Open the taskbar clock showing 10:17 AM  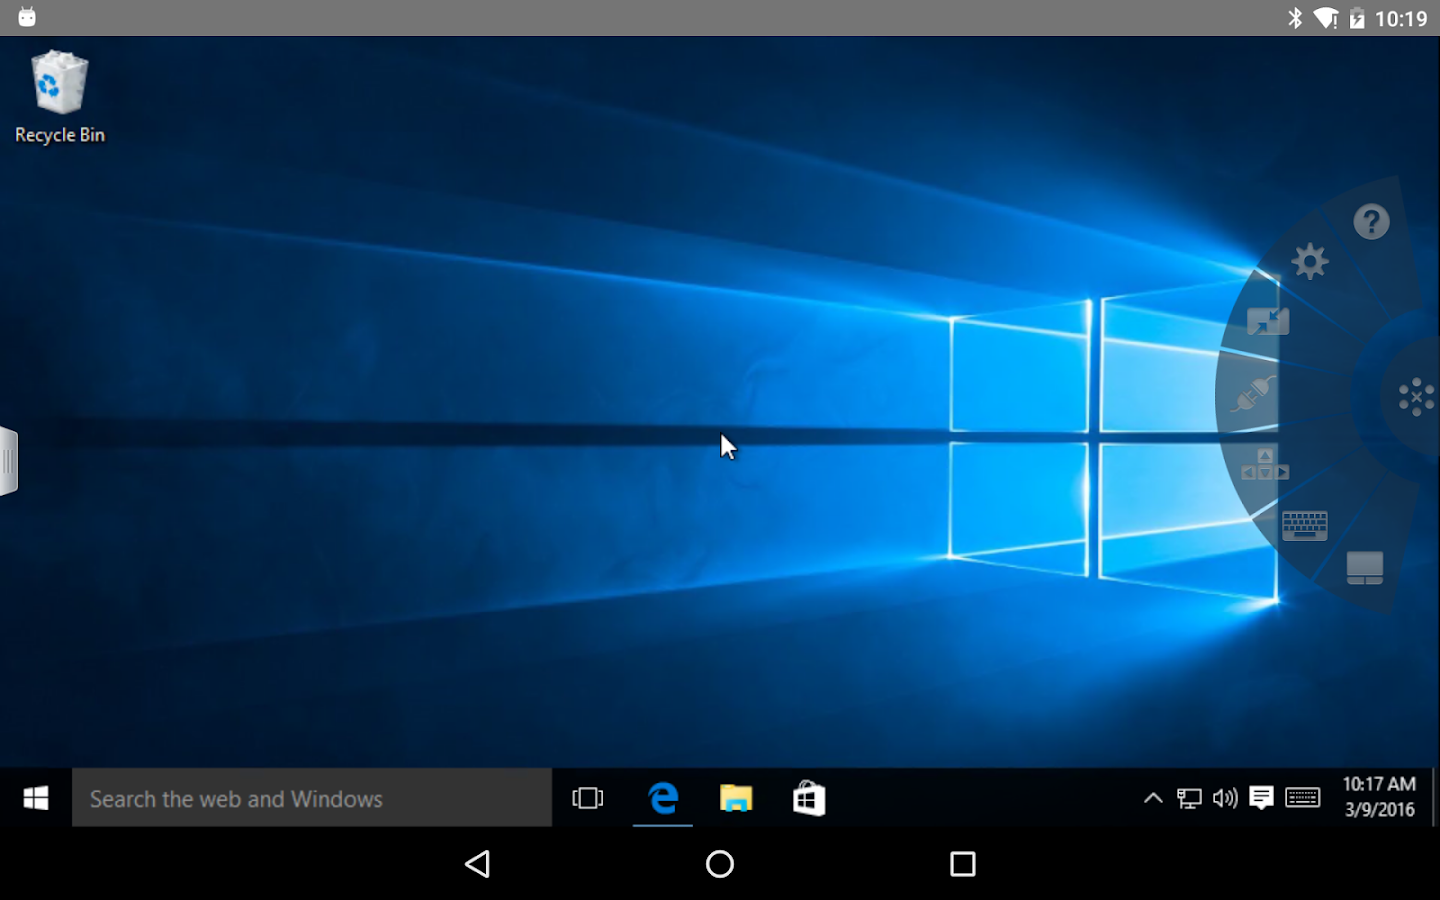coord(1379,797)
